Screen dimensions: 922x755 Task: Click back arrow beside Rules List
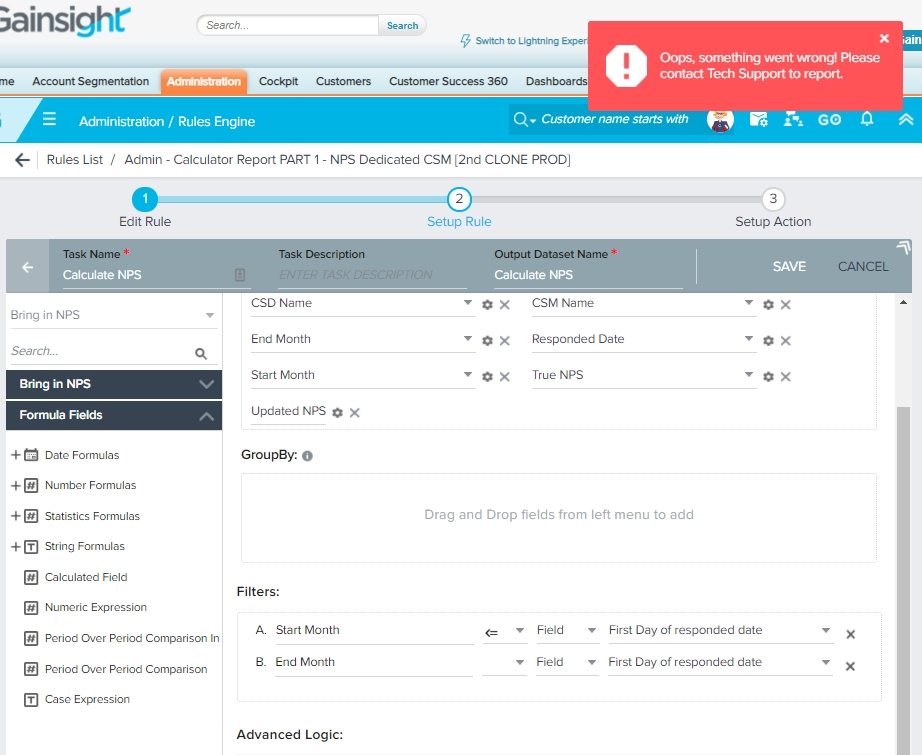click(22, 160)
